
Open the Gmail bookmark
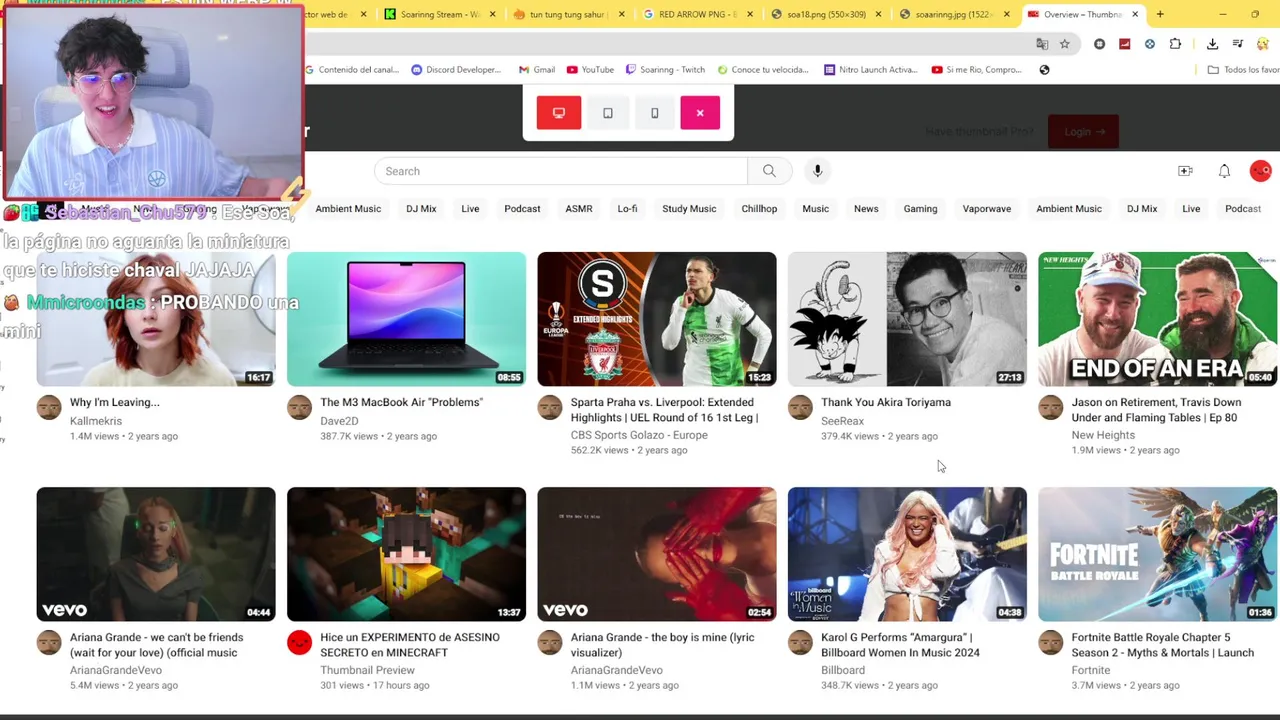(537, 70)
